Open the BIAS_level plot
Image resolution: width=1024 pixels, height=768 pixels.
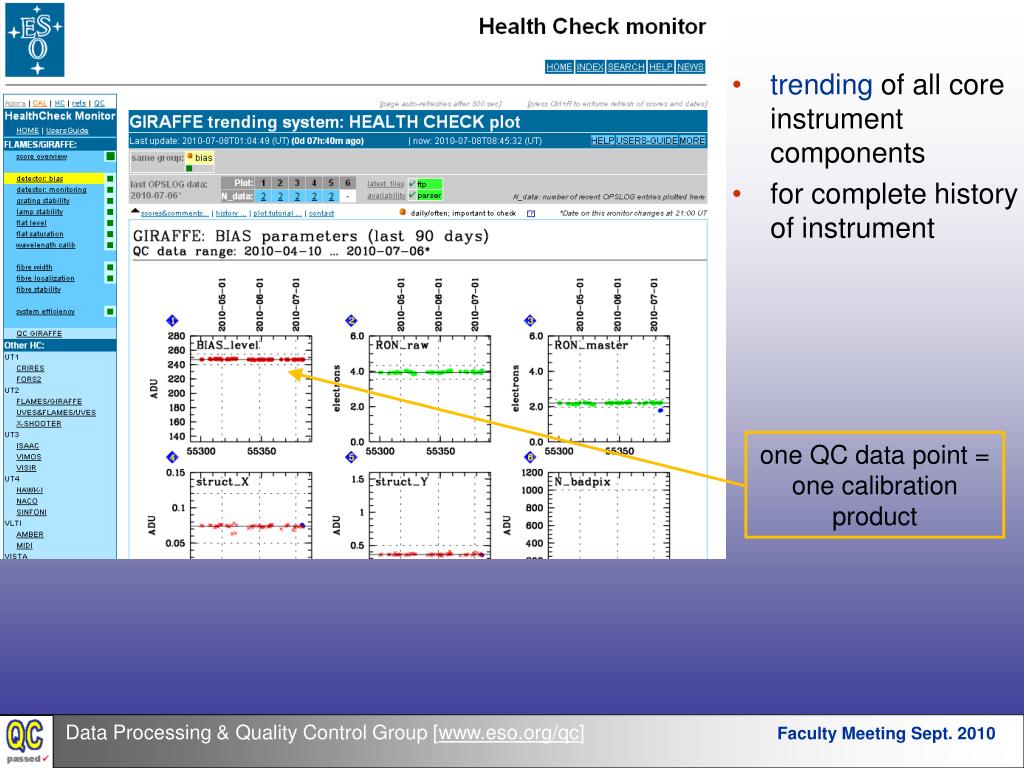click(x=250, y=389)
